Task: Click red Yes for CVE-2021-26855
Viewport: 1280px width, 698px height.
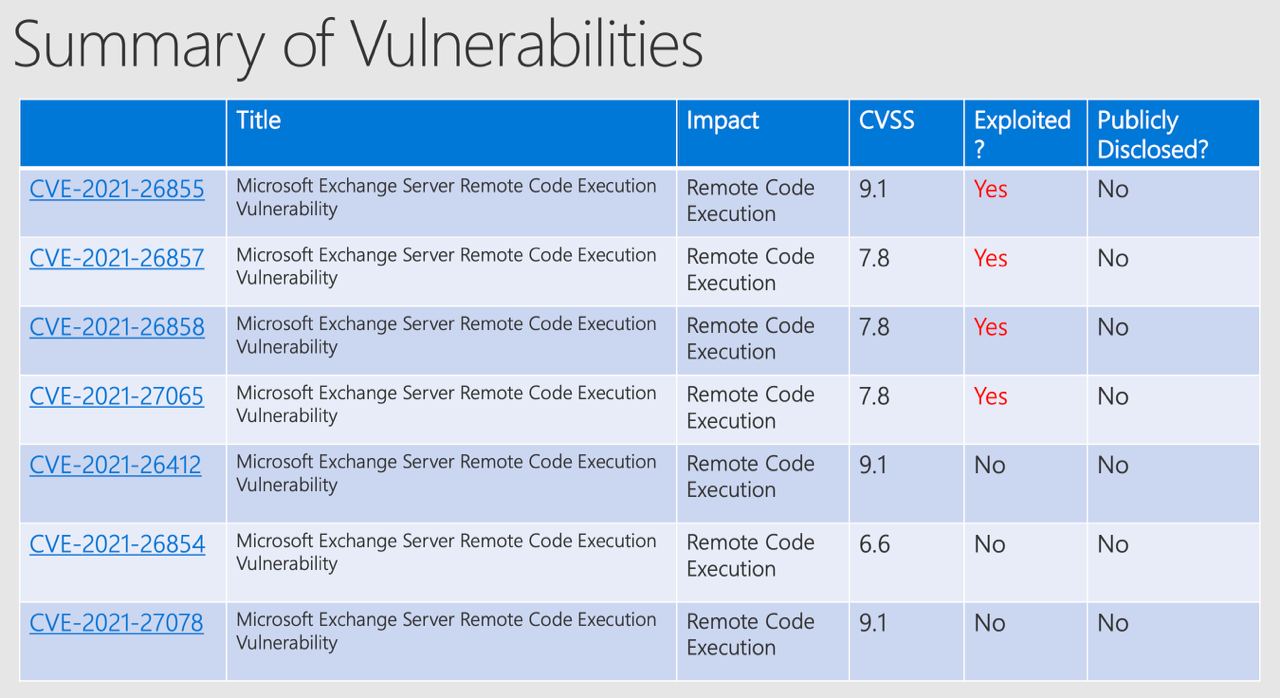Action: [991, 189]
